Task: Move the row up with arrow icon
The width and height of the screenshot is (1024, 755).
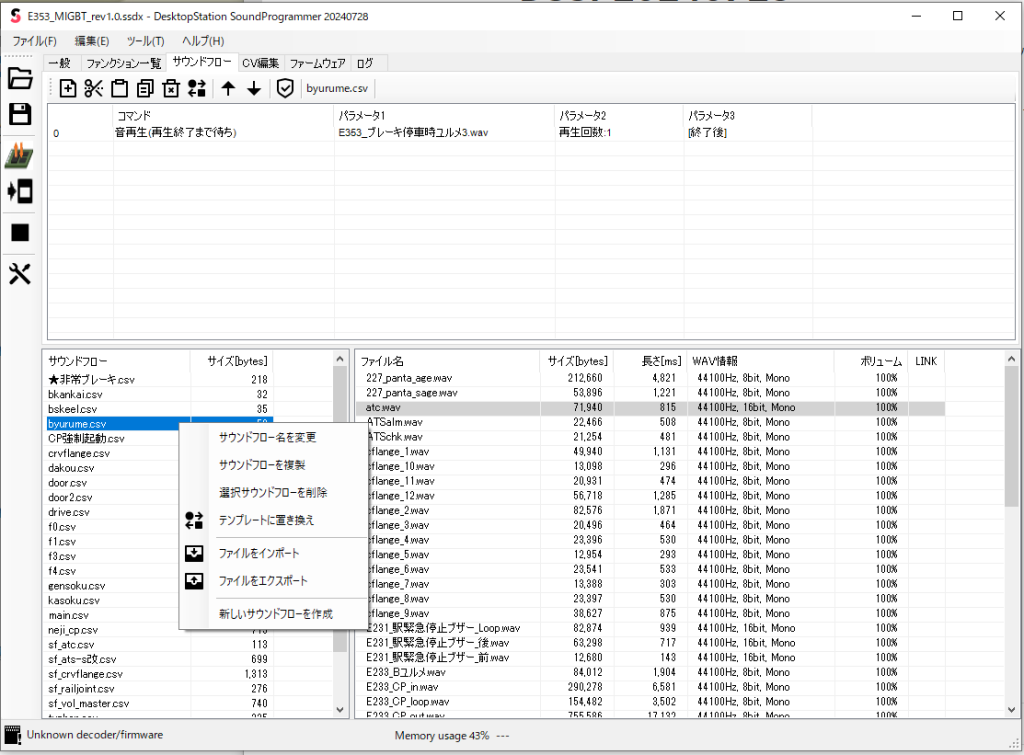Action: (228, 89)
